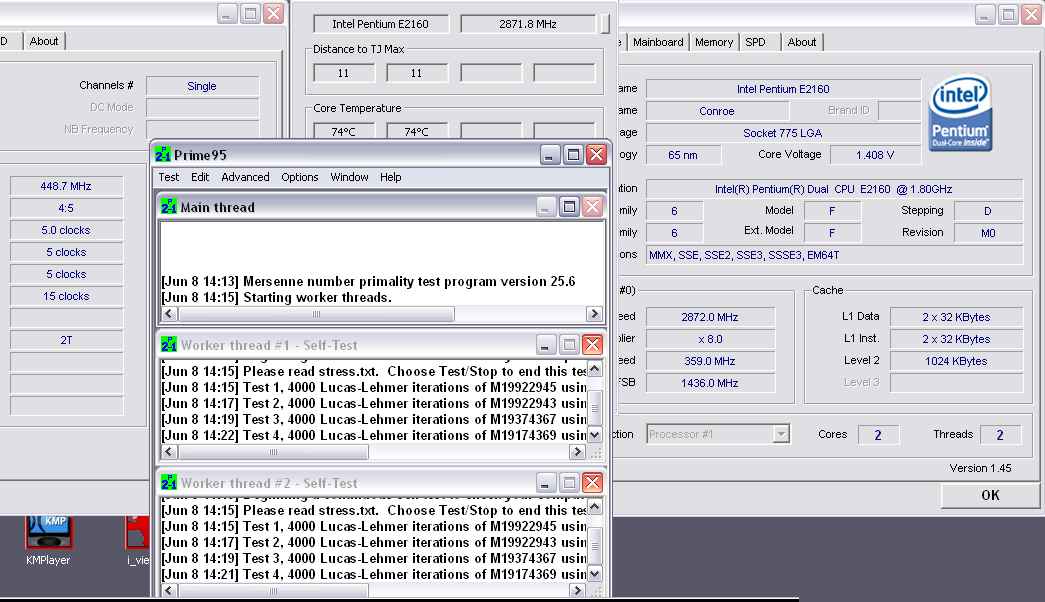Click the Intel Pentium logo in CPU-Z
Image resolution: width=1045 pixels, height=602 pixels.
click(x=960, y=113)
